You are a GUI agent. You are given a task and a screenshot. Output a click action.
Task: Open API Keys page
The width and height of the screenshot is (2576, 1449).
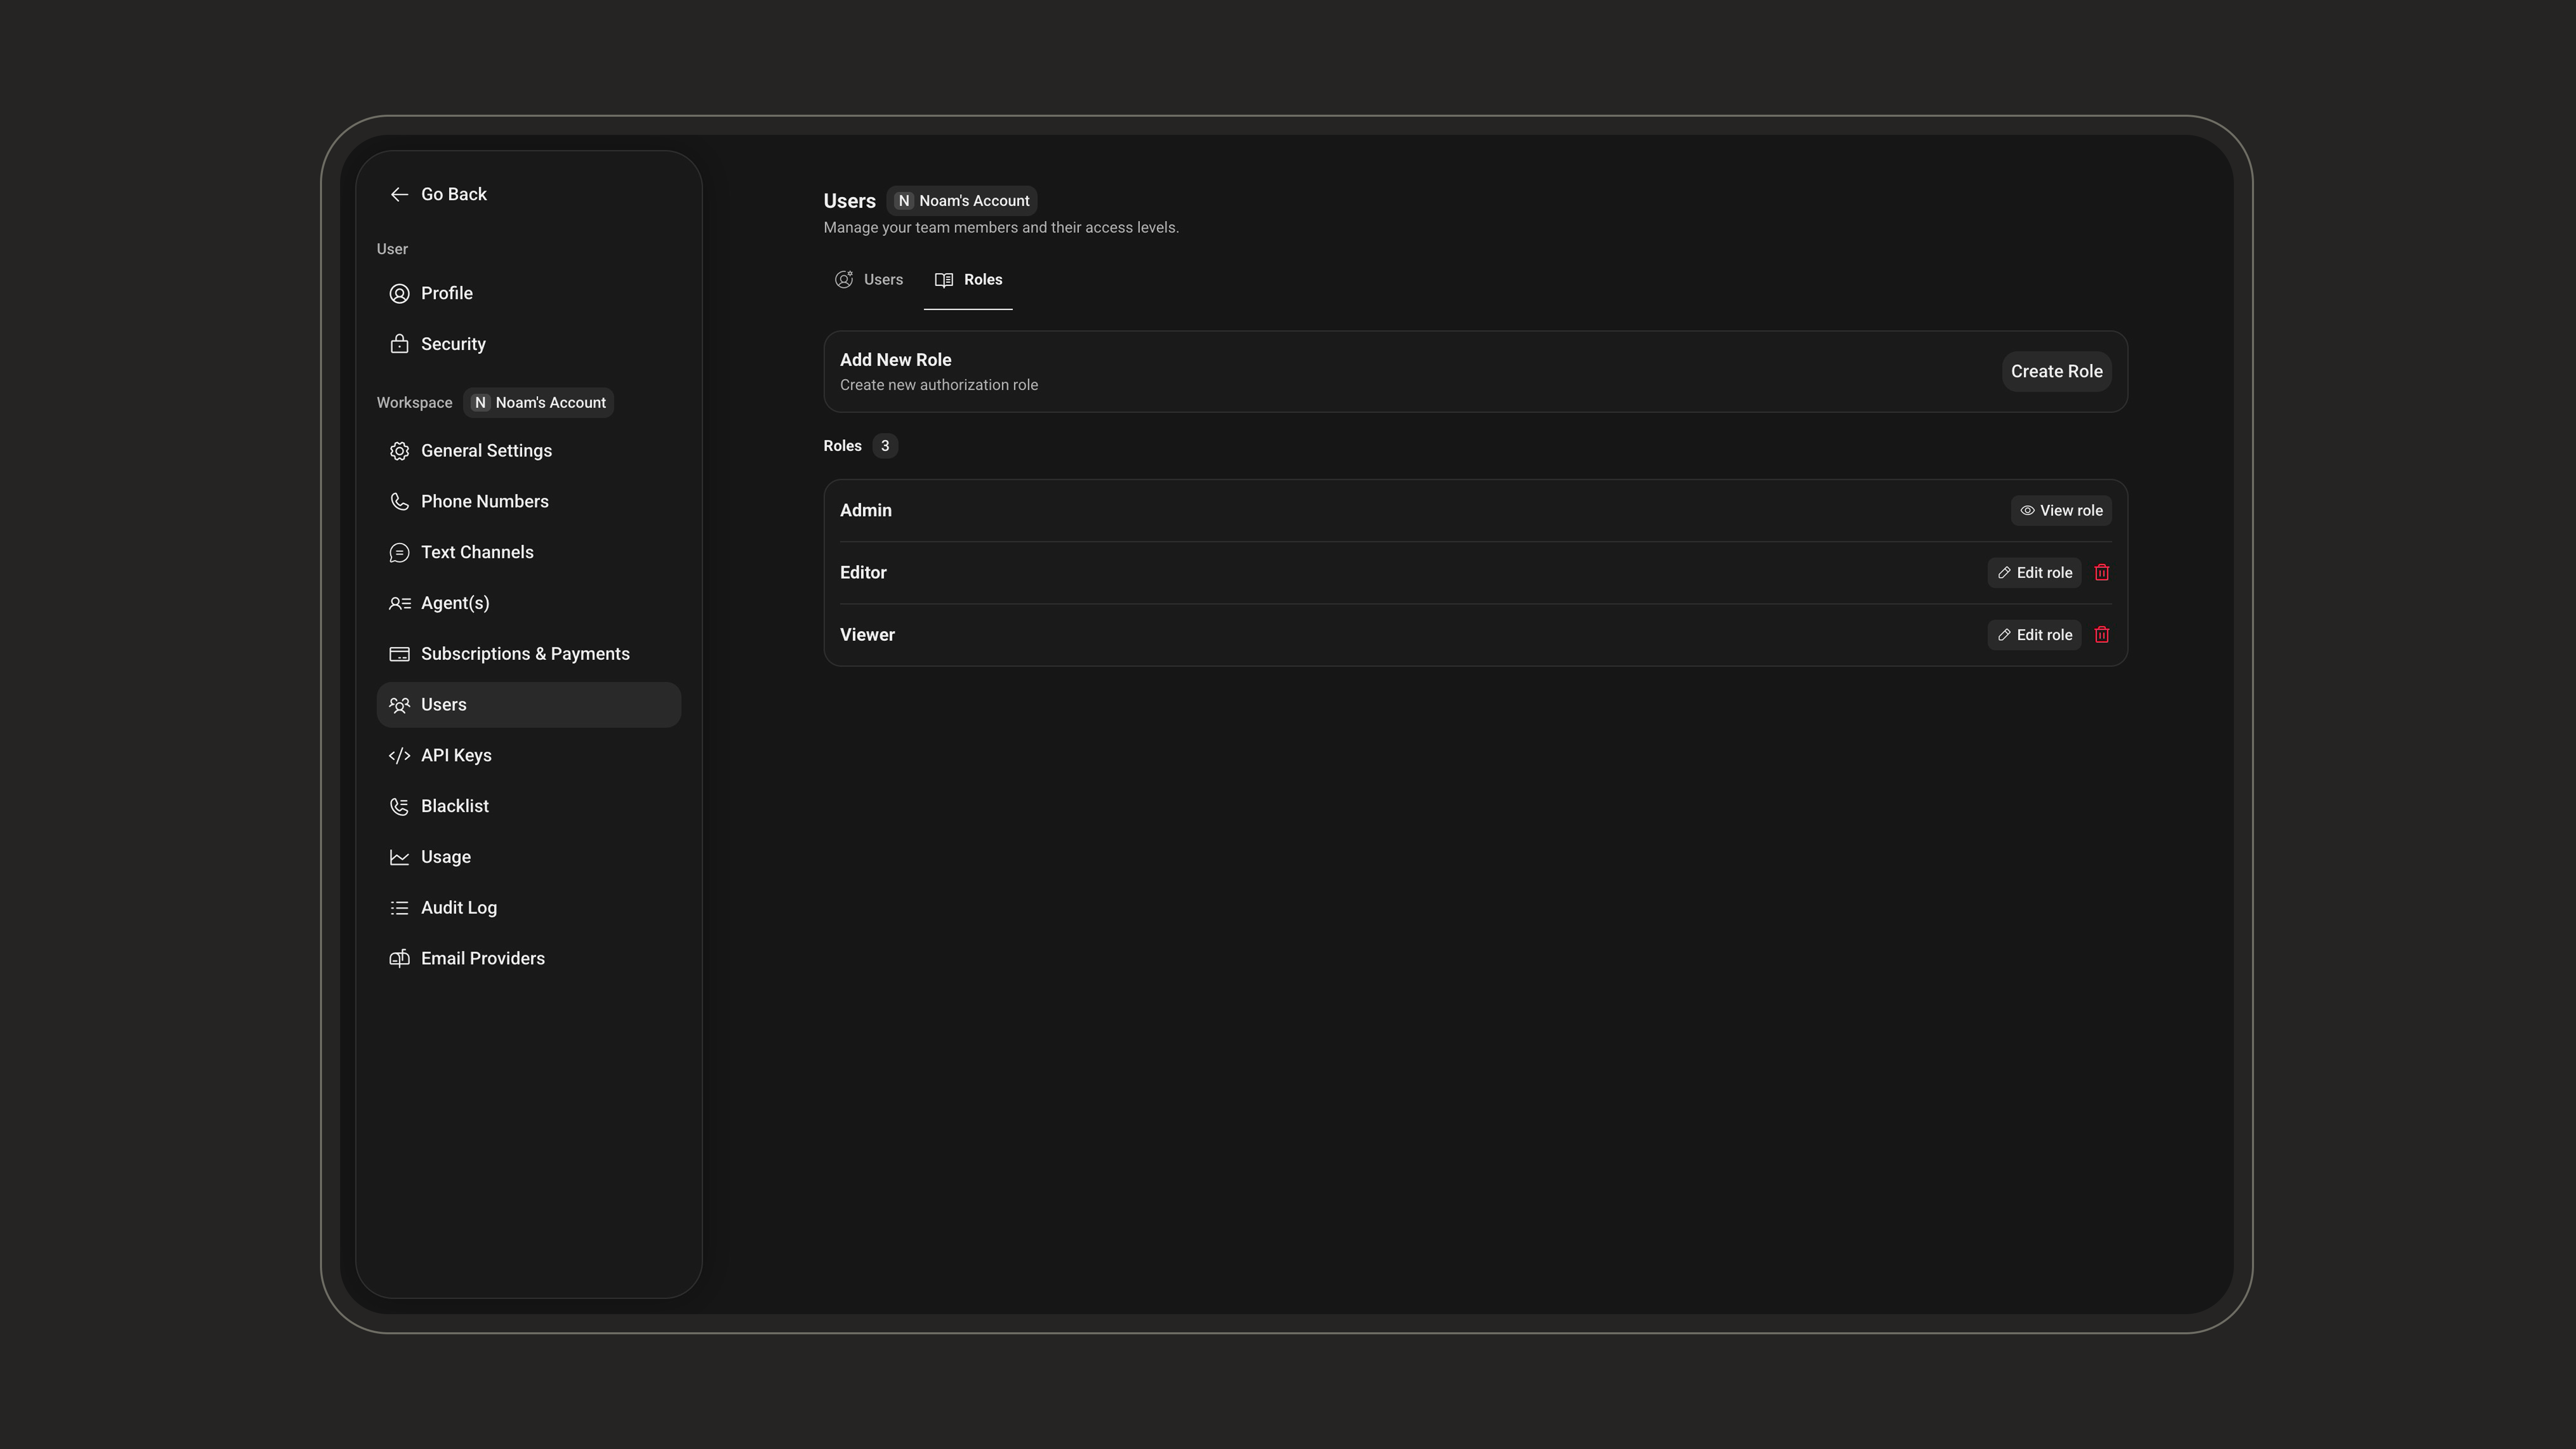[528, 756]
